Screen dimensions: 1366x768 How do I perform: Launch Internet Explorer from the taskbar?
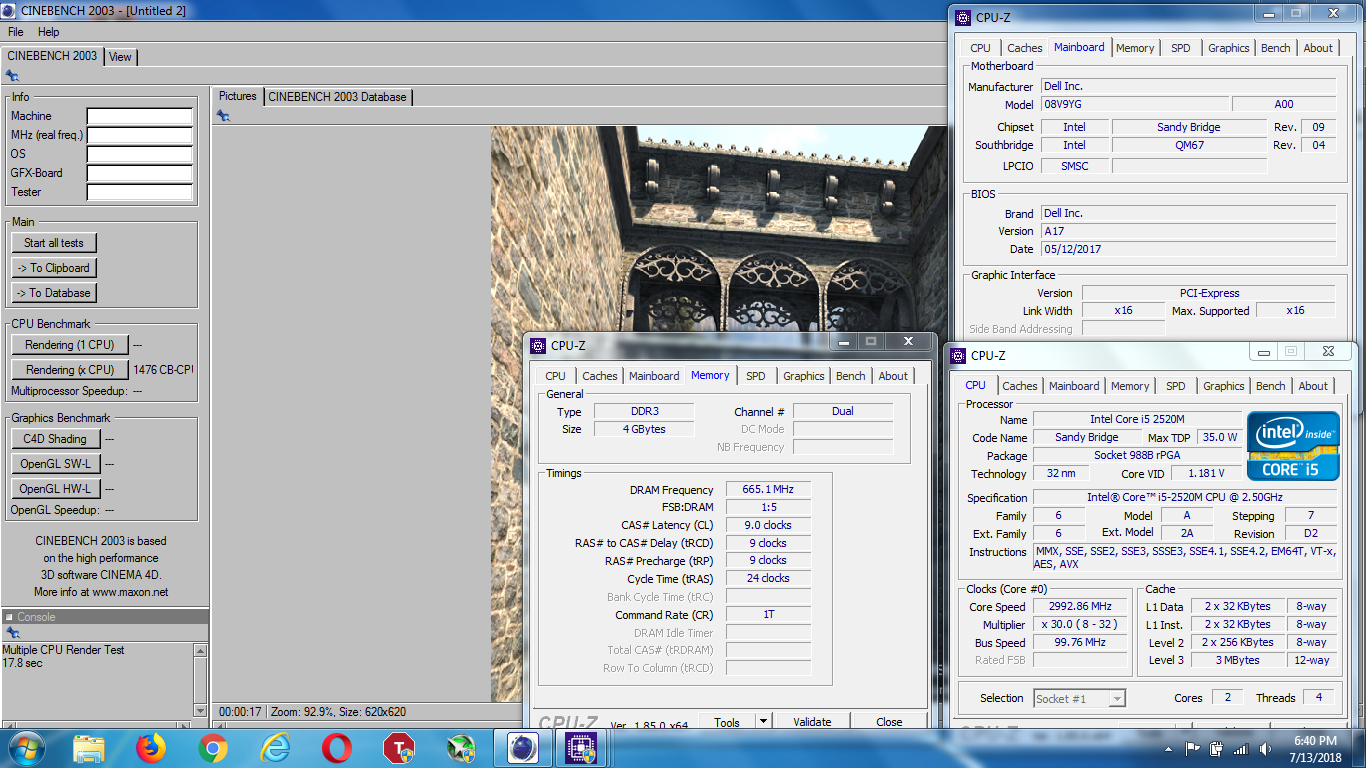(275, 748)
